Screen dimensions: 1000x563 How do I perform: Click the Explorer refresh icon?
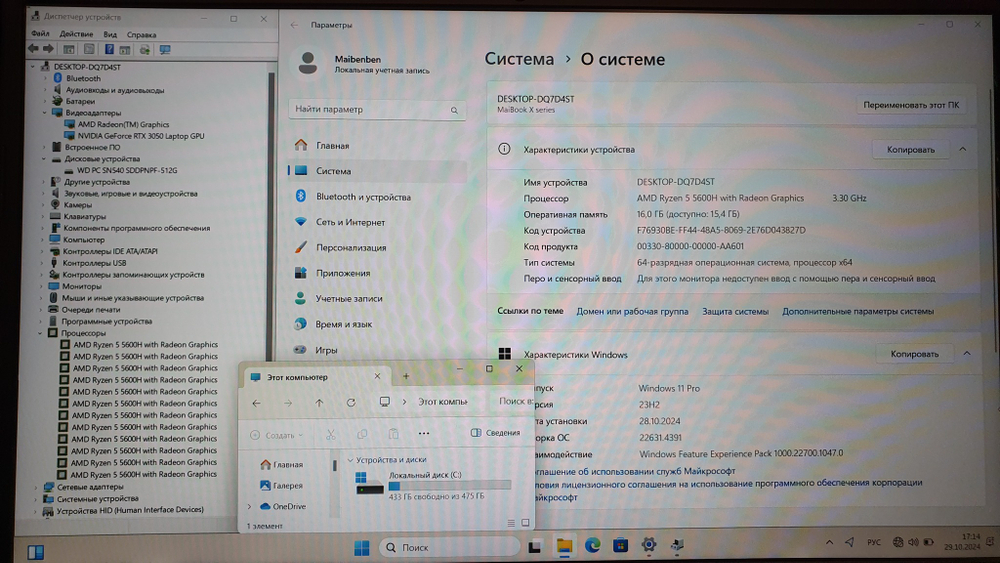click(x=351, y=403)
